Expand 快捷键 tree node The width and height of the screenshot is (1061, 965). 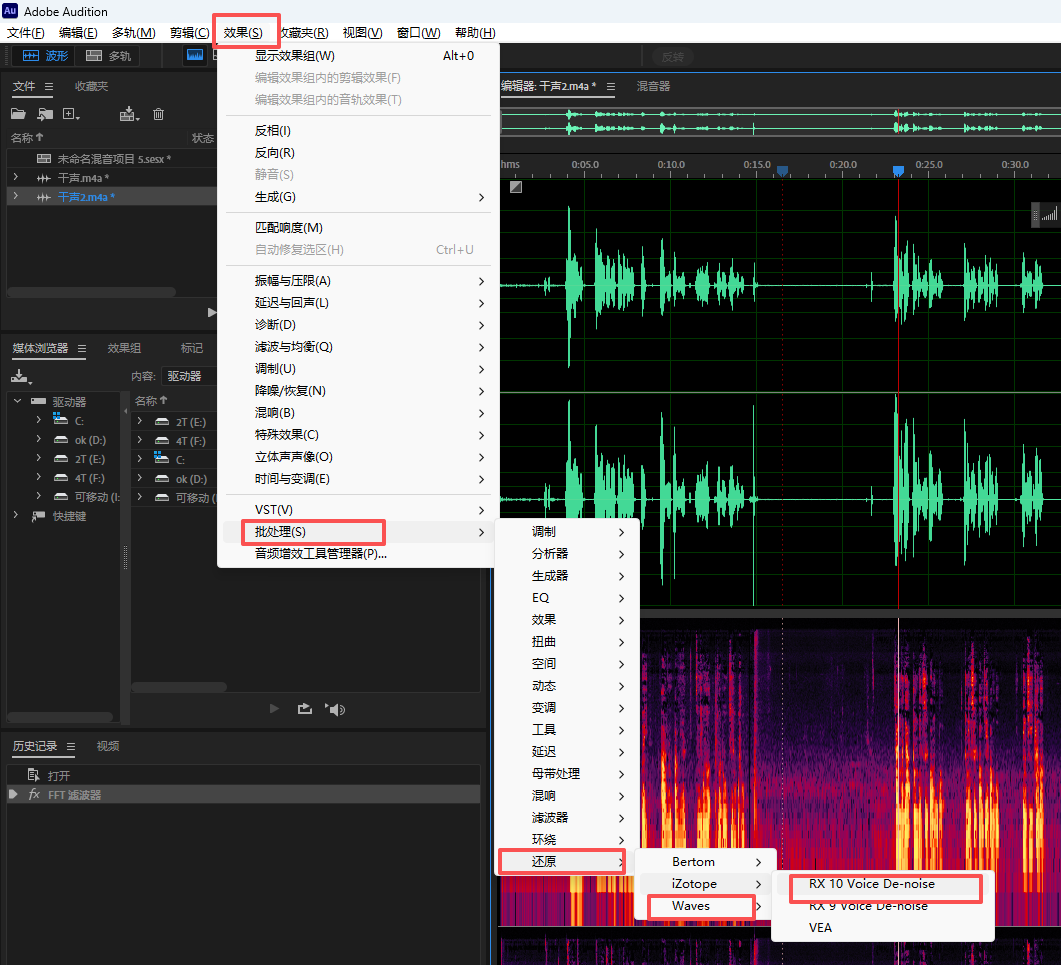[x=16, y=515]
